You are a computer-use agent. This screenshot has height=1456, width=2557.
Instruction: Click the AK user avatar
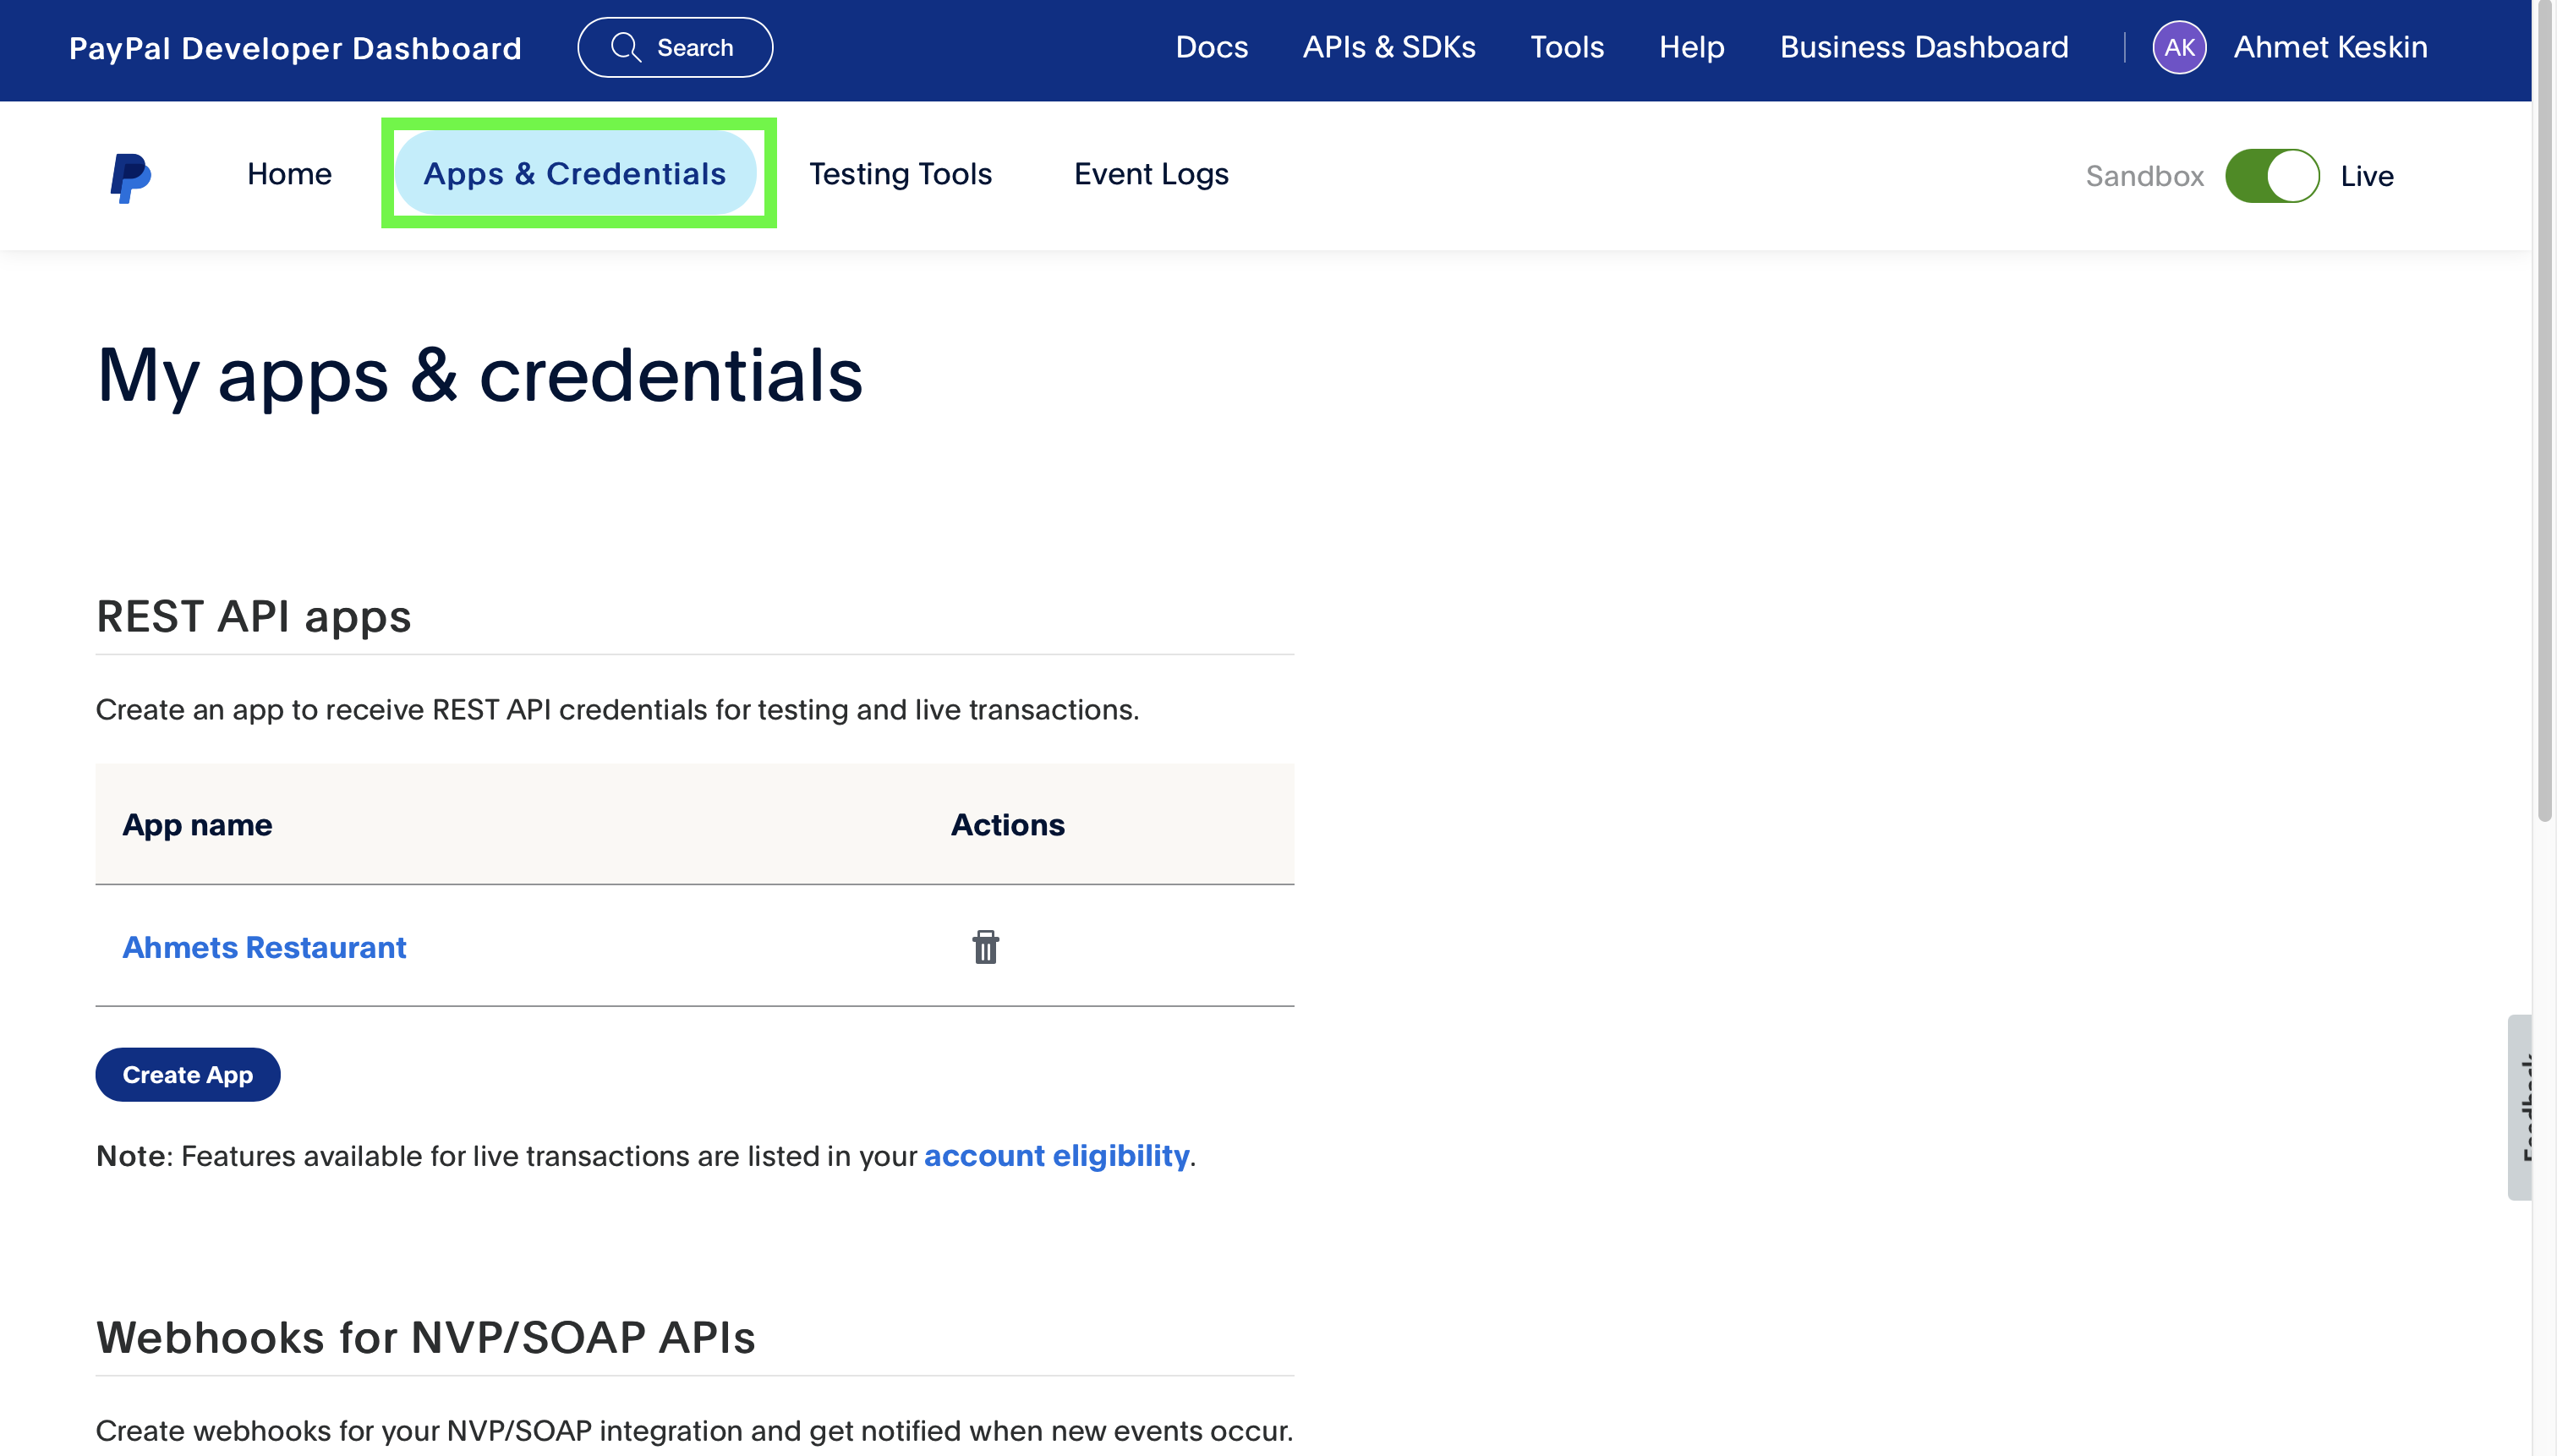point(2178,47)
